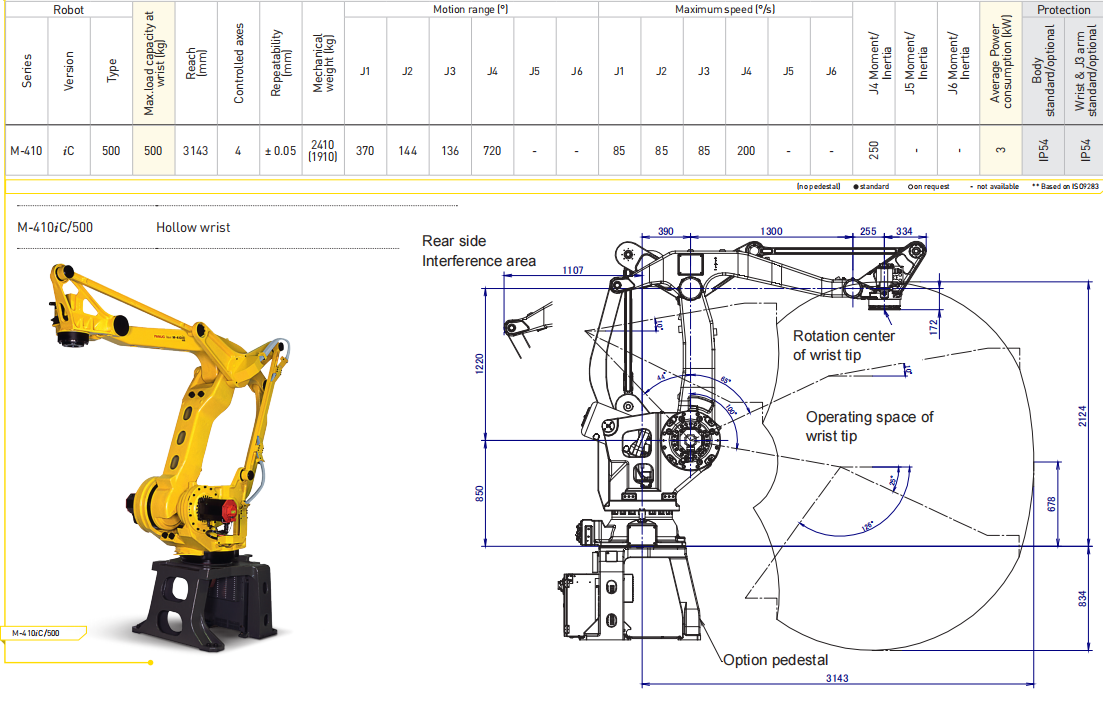
Task: Select the "J4 Moment/Inertia" column header
Action: (879, 63)
